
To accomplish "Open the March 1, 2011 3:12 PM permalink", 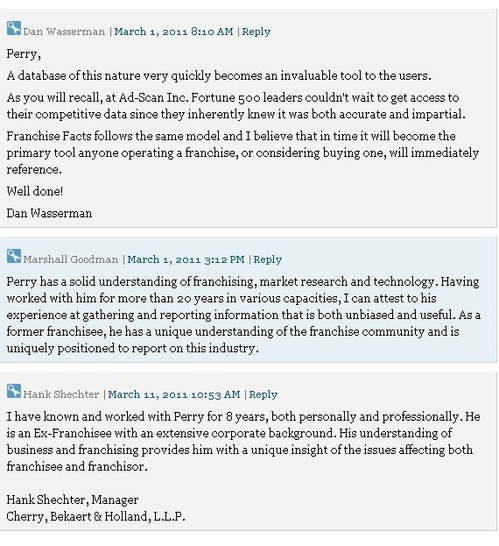I will tap(186, 259).
